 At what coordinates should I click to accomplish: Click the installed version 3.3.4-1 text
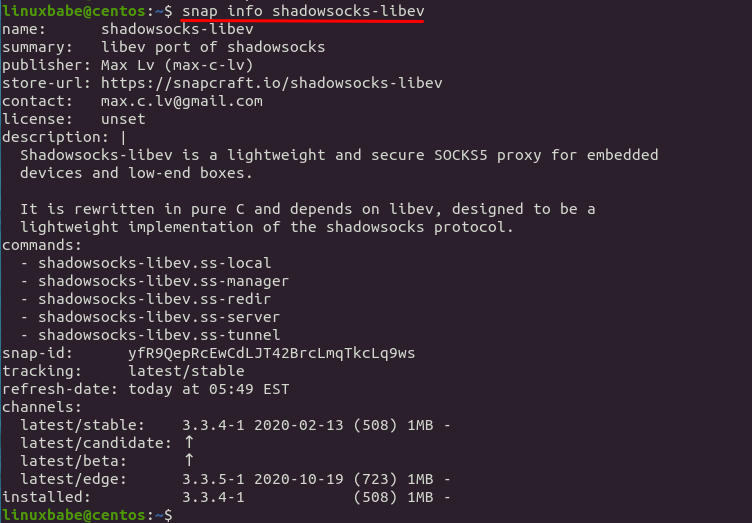tap(213, 497)
